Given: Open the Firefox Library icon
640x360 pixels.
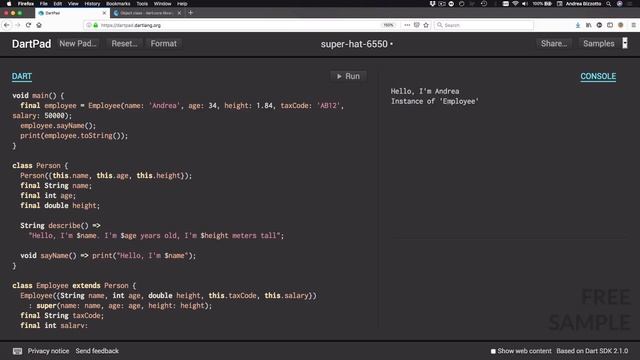Looking at the screenshot, I should (x=589, y=25).
